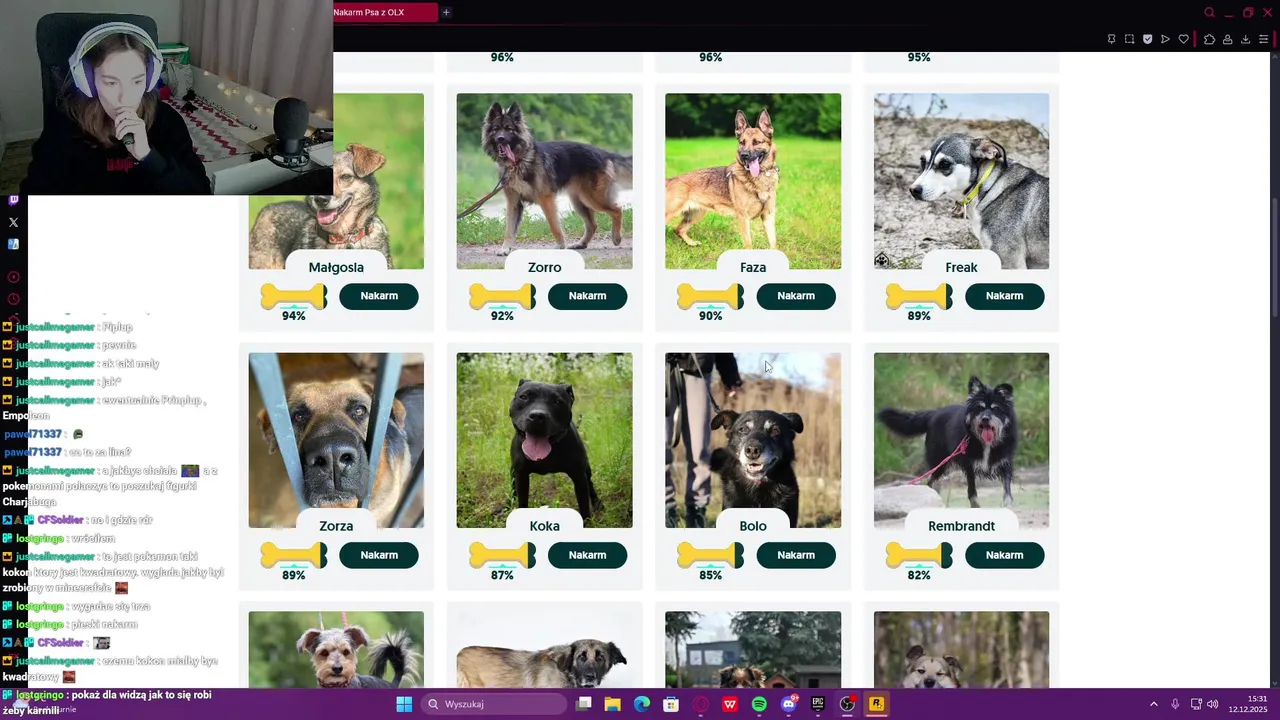Click the dog name Rembrandt
Screen dimensions: 1280x720
pyautogui.click(x=961, y=526)
